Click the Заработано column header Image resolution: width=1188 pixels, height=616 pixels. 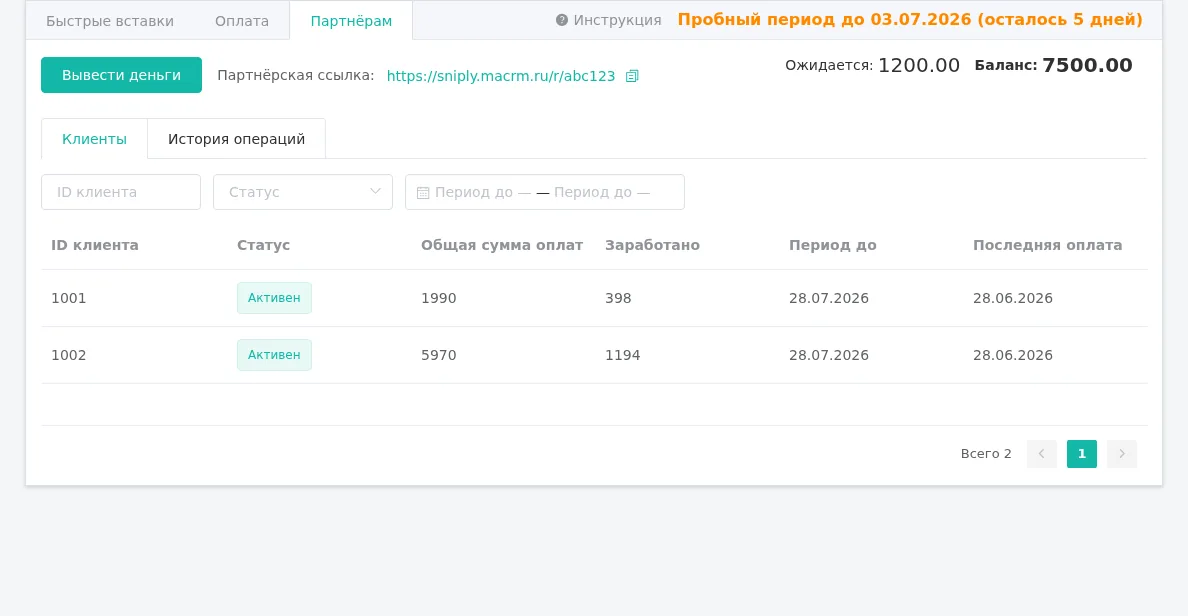[652, 245]
